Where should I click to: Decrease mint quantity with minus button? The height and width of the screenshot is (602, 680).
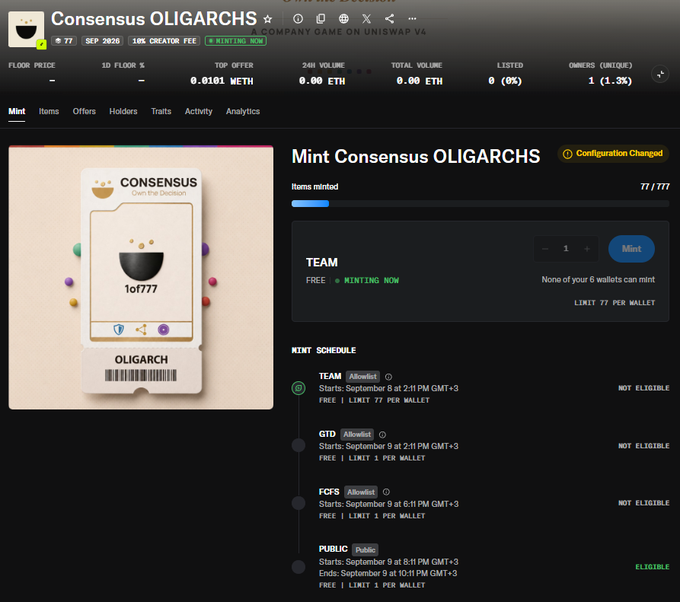(x=545, y=249)
